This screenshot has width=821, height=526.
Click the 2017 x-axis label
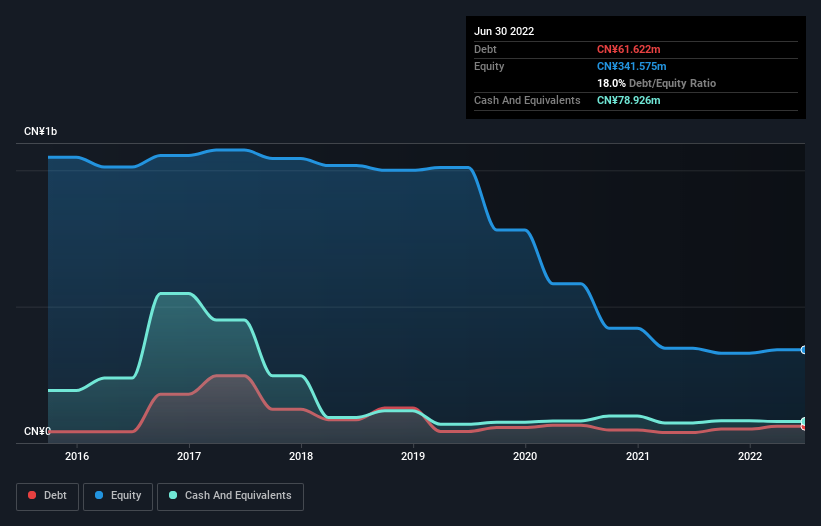[189, 456]
